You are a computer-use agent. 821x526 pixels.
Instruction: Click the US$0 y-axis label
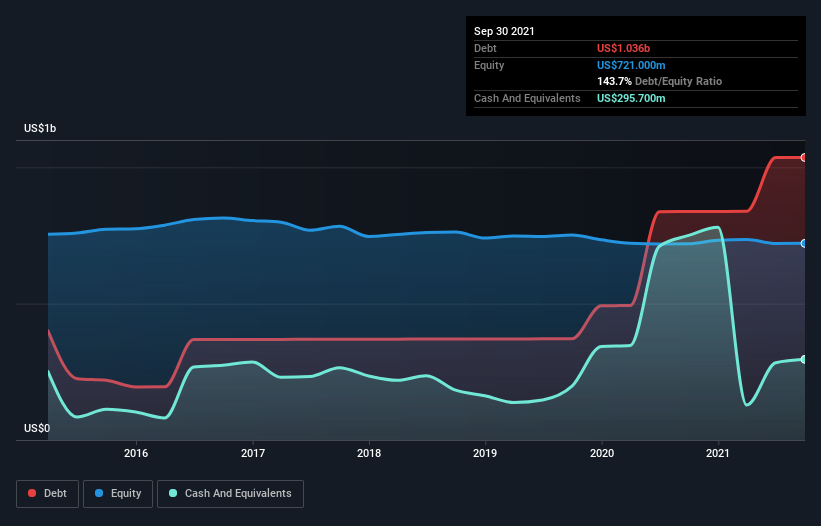[37, 428]
